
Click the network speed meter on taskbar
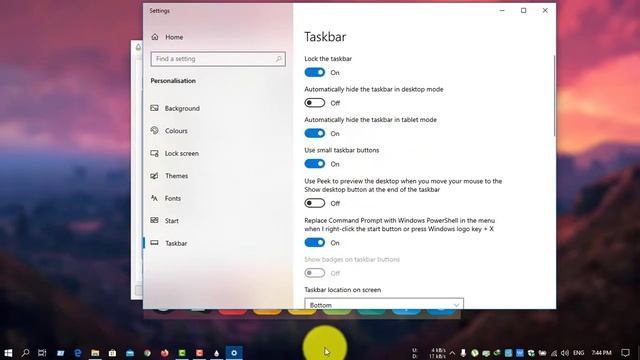429,353
